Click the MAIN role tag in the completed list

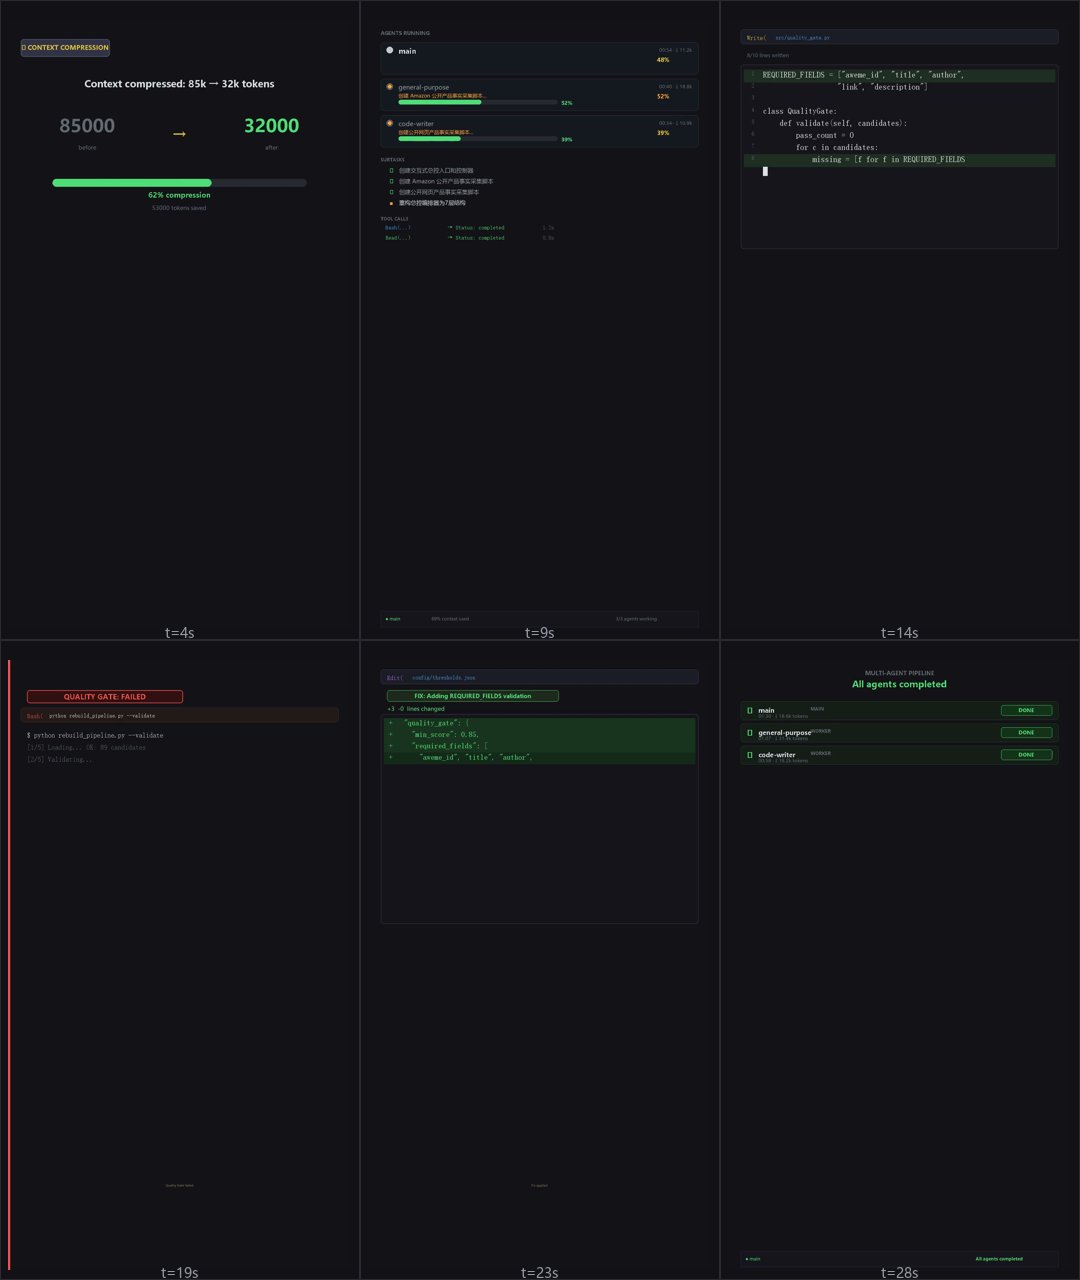pyautogui.click(x=817, y=709)
